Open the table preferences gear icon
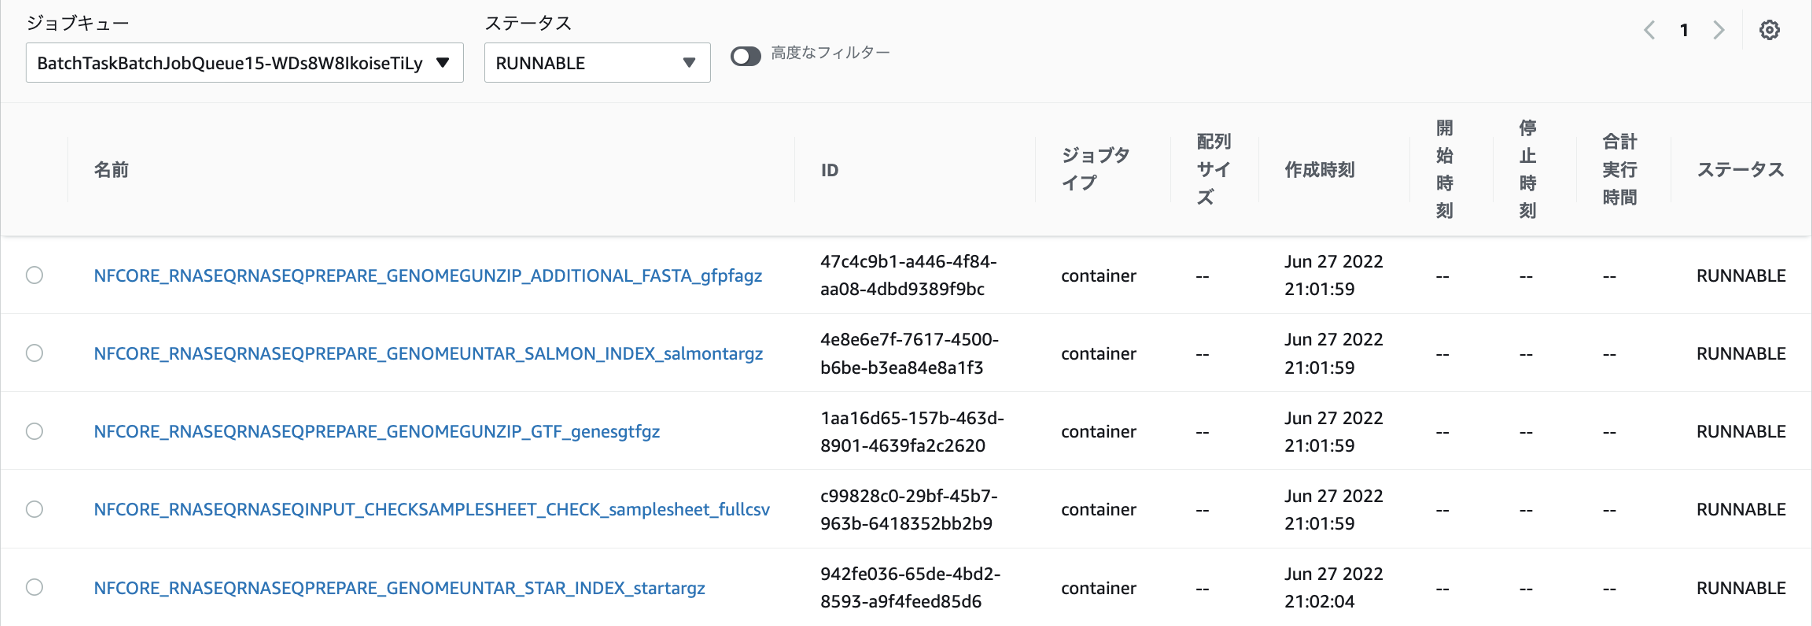 1769,30
